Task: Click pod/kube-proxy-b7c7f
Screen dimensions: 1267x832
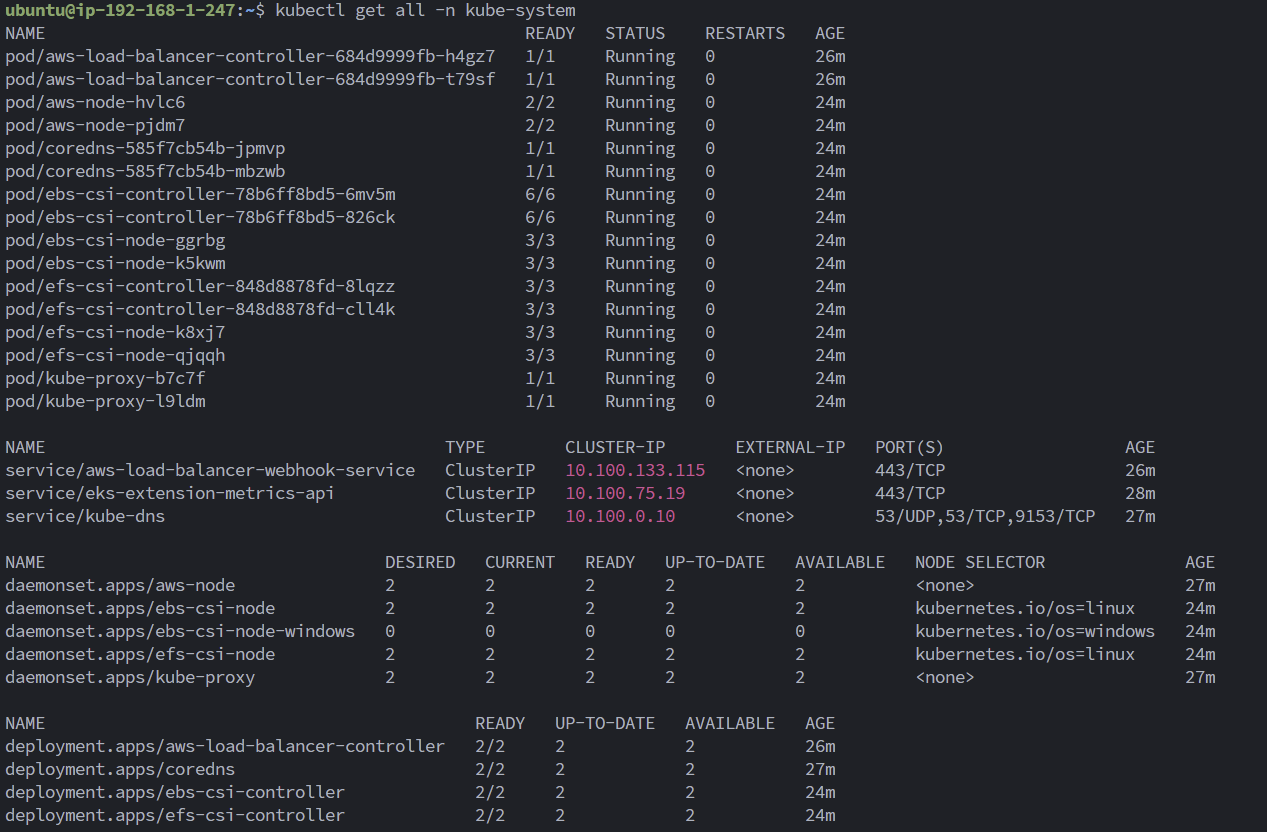Action: click(105, 378)
